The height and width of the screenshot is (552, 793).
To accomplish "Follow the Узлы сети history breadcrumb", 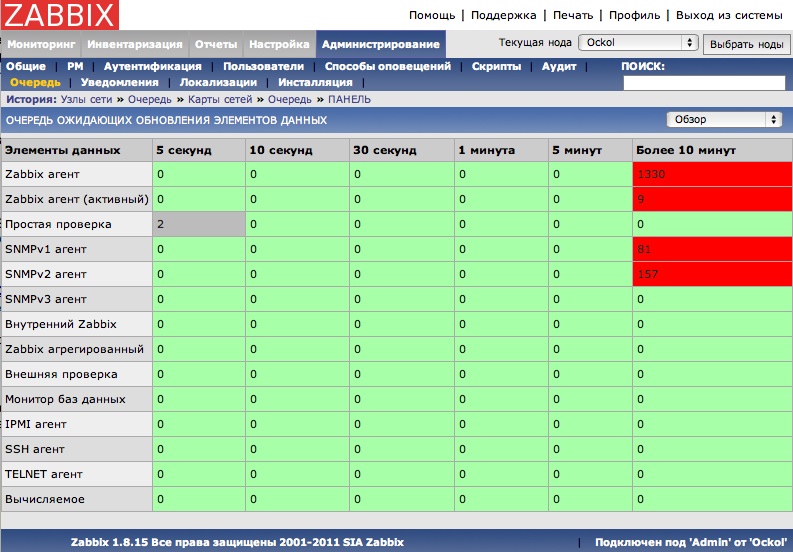I will click(x=87, y=100).
